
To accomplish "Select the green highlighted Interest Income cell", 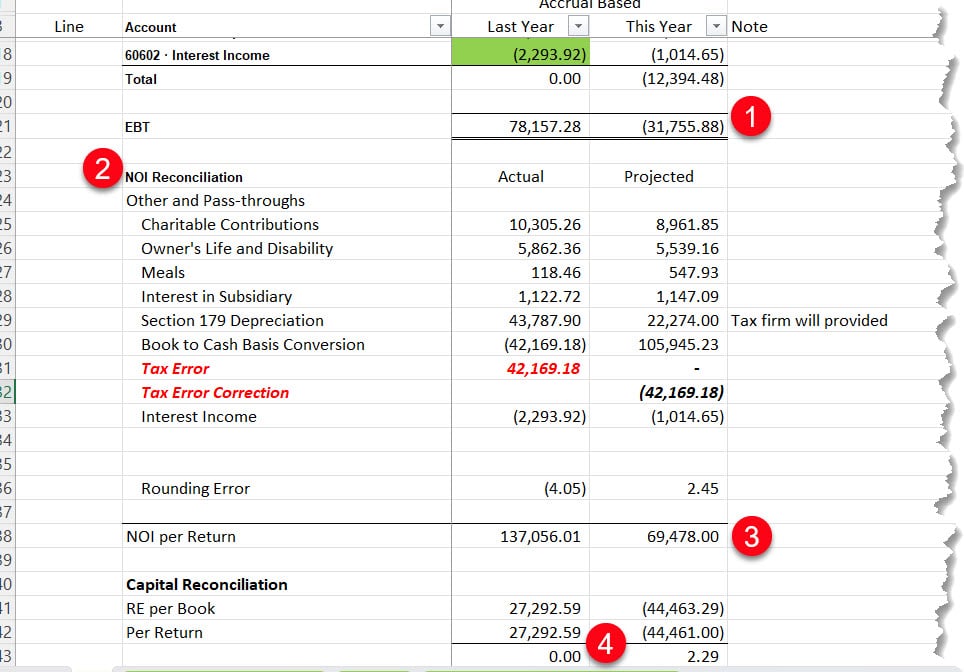I will click(x=520, y=54).
